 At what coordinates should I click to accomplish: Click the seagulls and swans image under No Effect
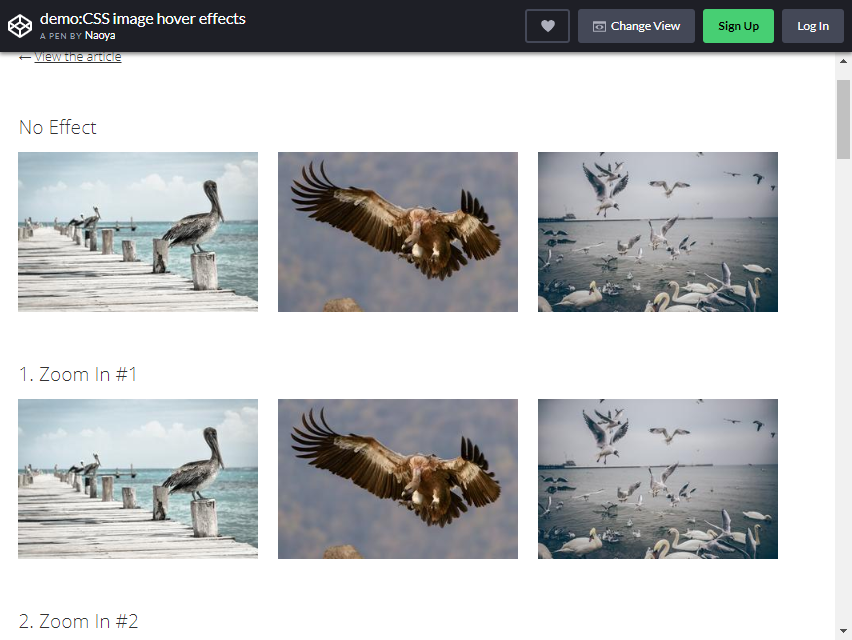658,232
